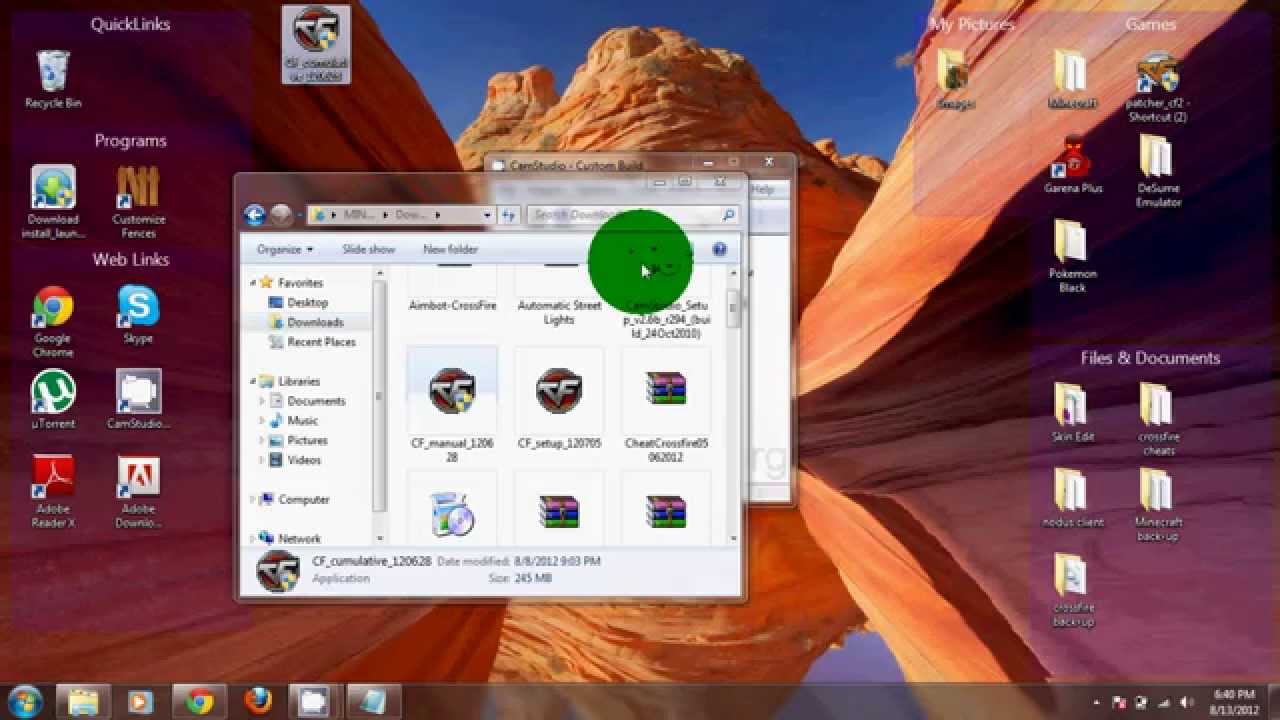Collapse the Libraries tree section

tap(253, 381)
